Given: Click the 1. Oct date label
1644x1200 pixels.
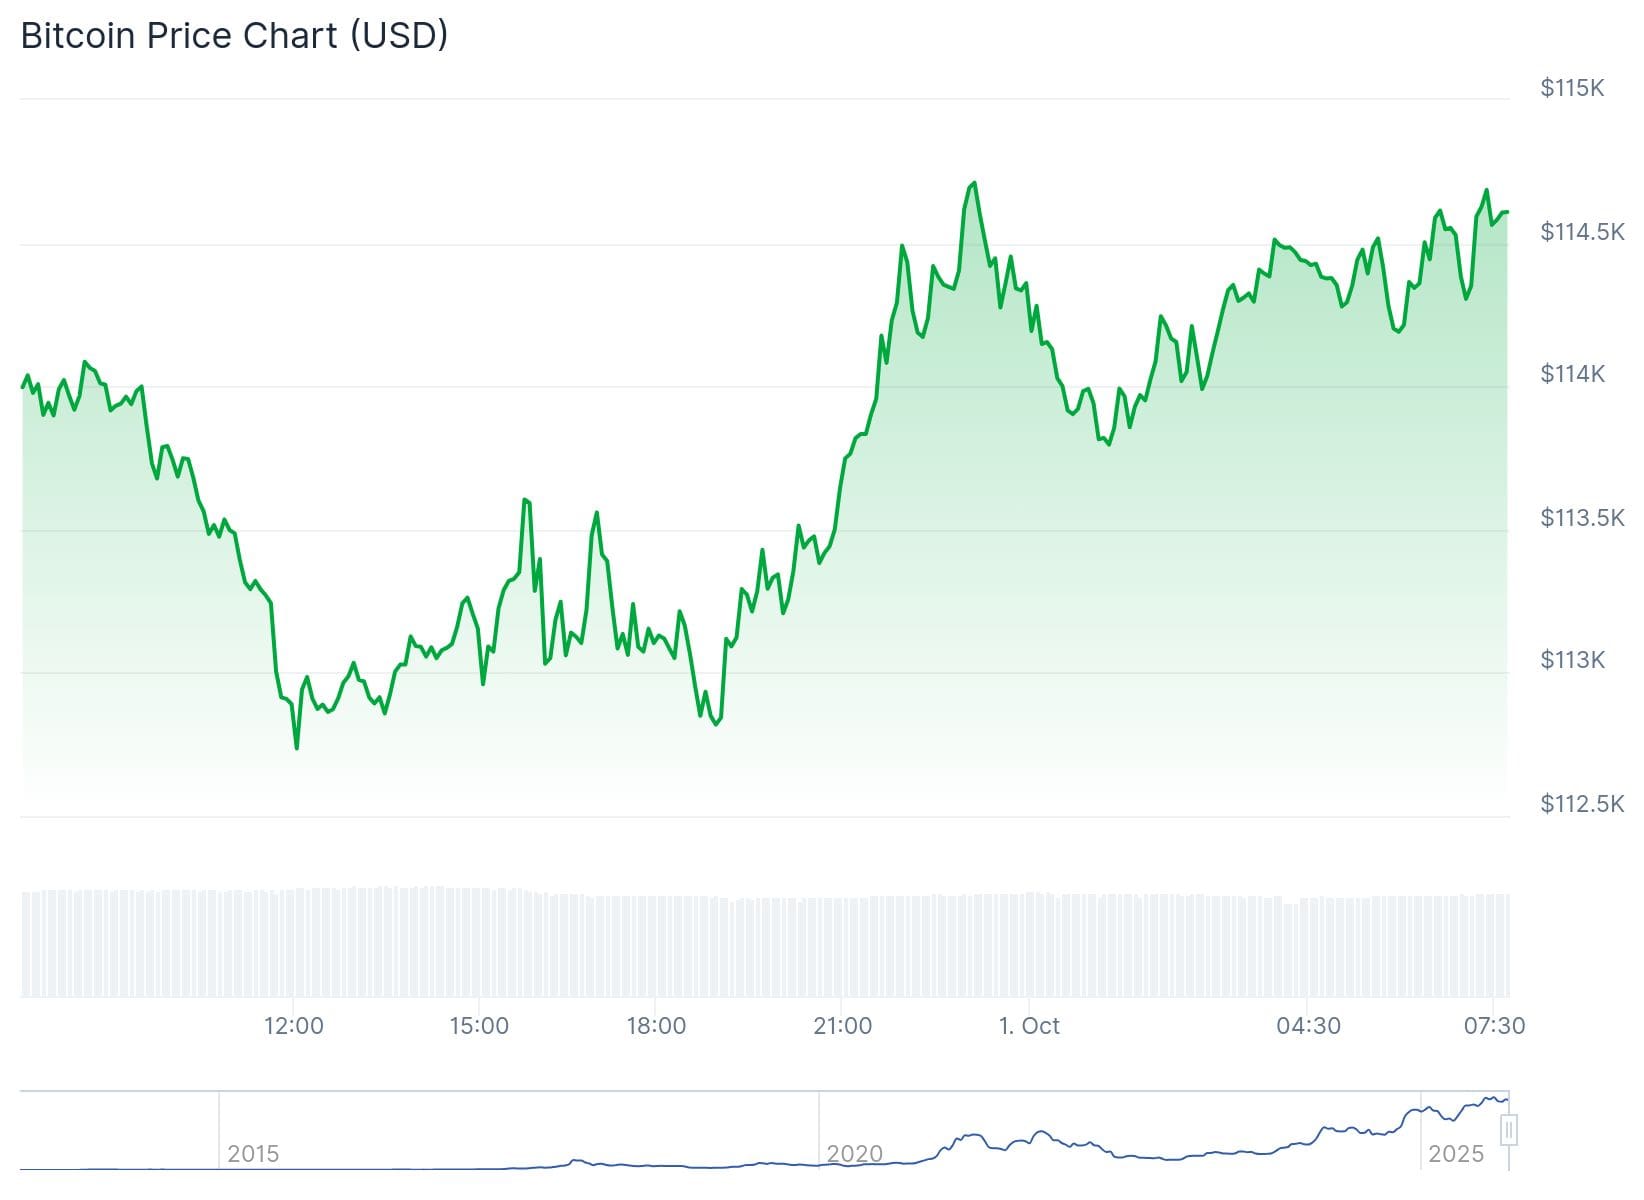Looking at the screenshot, I should [x=1029, y=1026].
